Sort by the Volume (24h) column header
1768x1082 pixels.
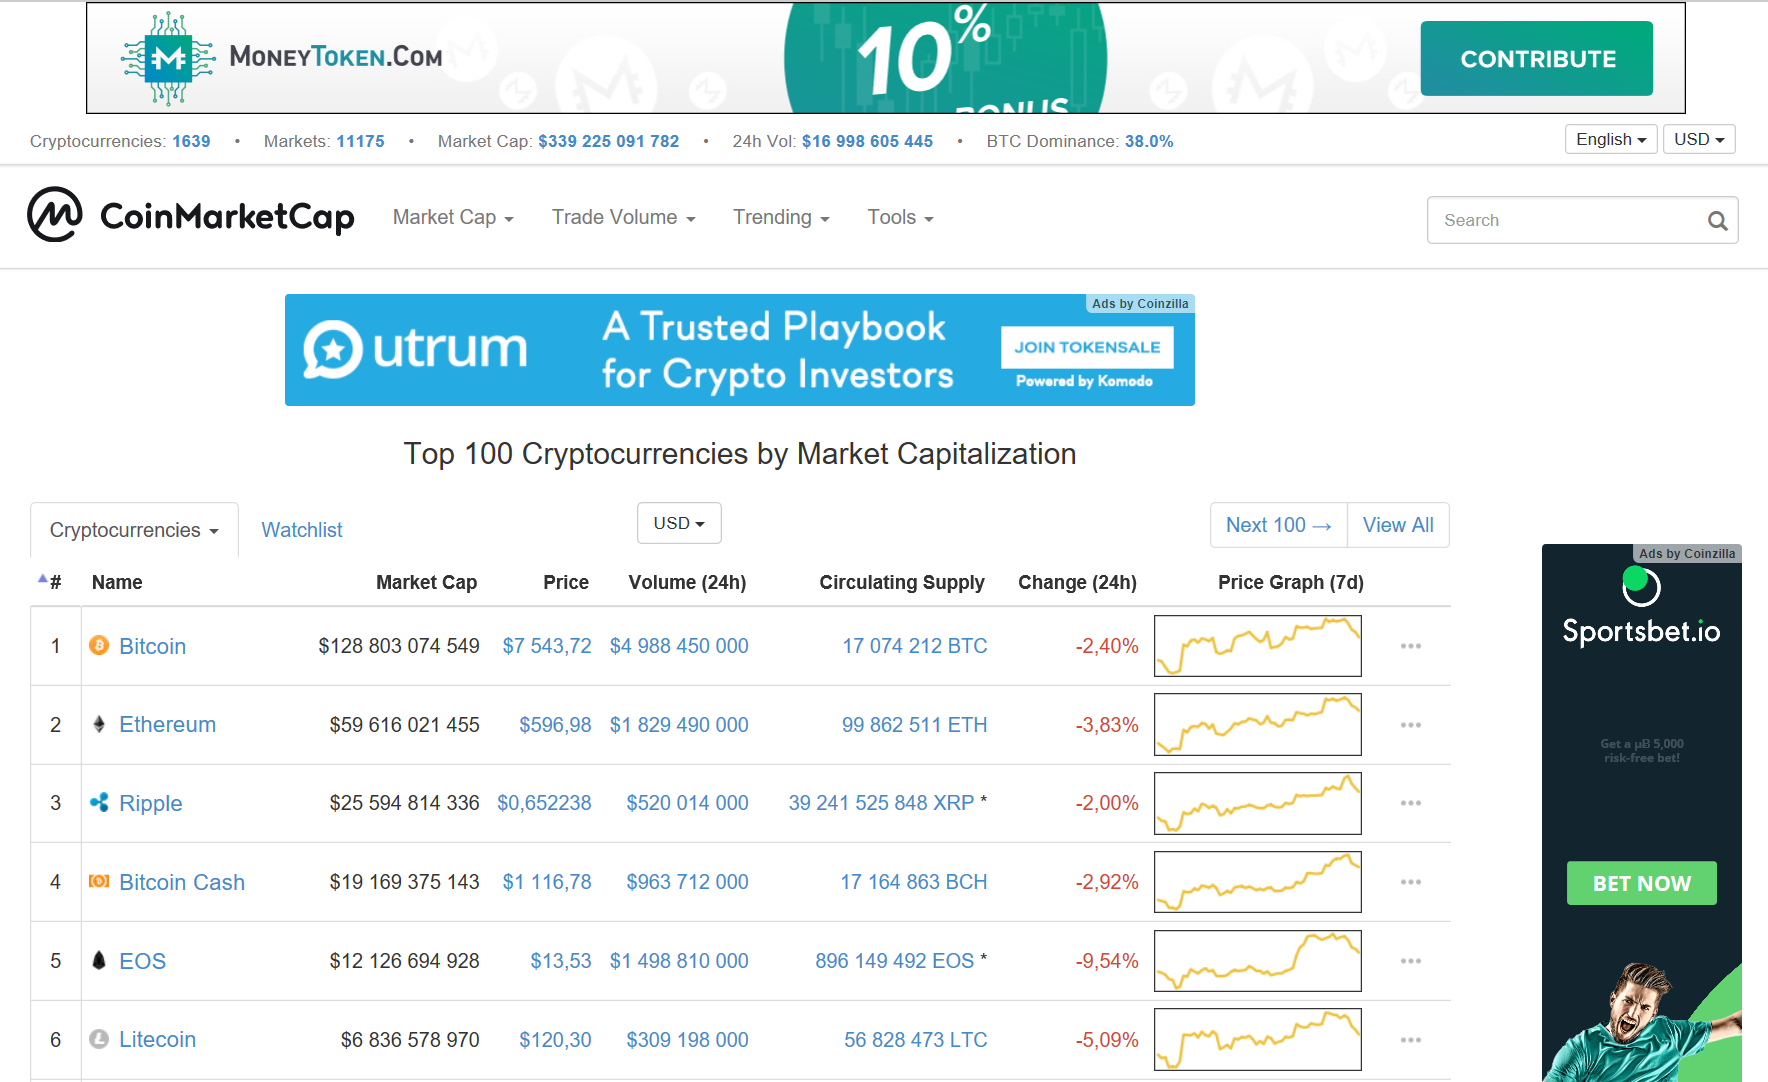[687, 582]
